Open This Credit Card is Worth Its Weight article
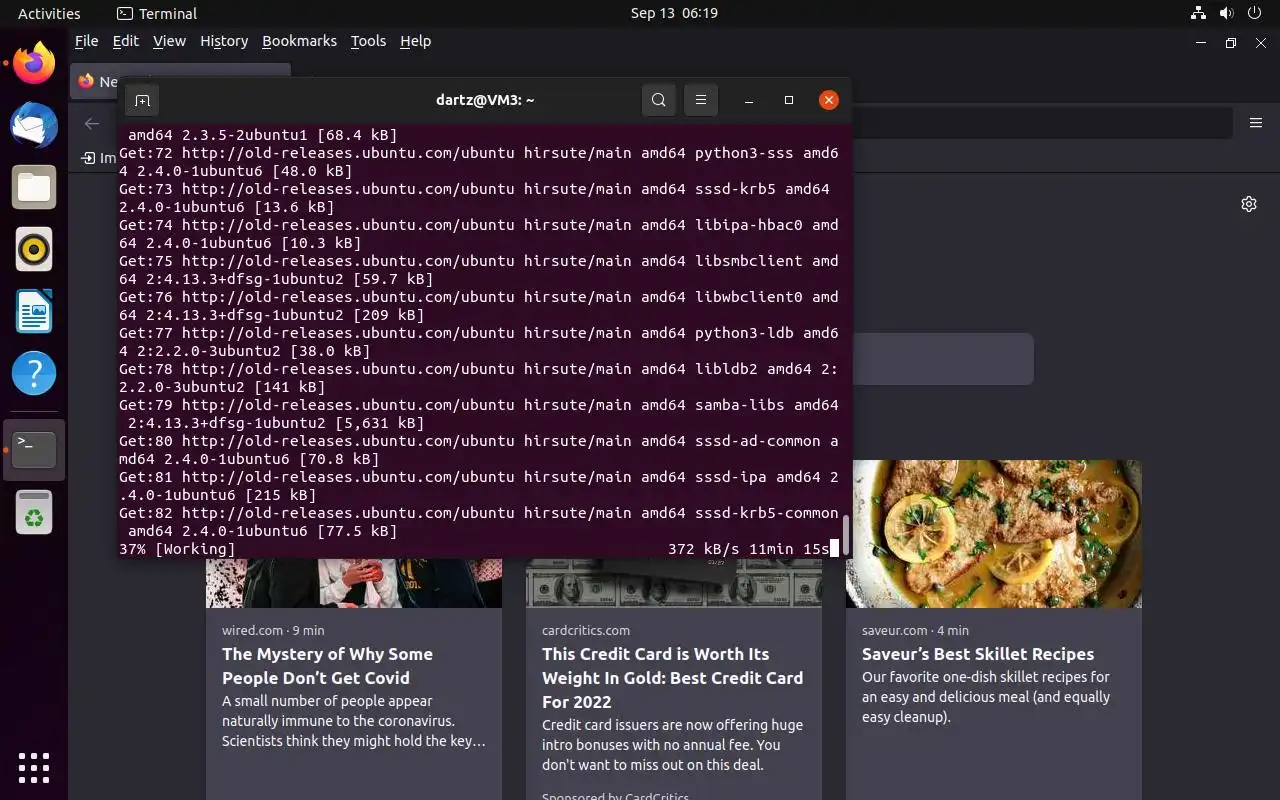The image size is (1280, 800). click(x=672, y=678)
